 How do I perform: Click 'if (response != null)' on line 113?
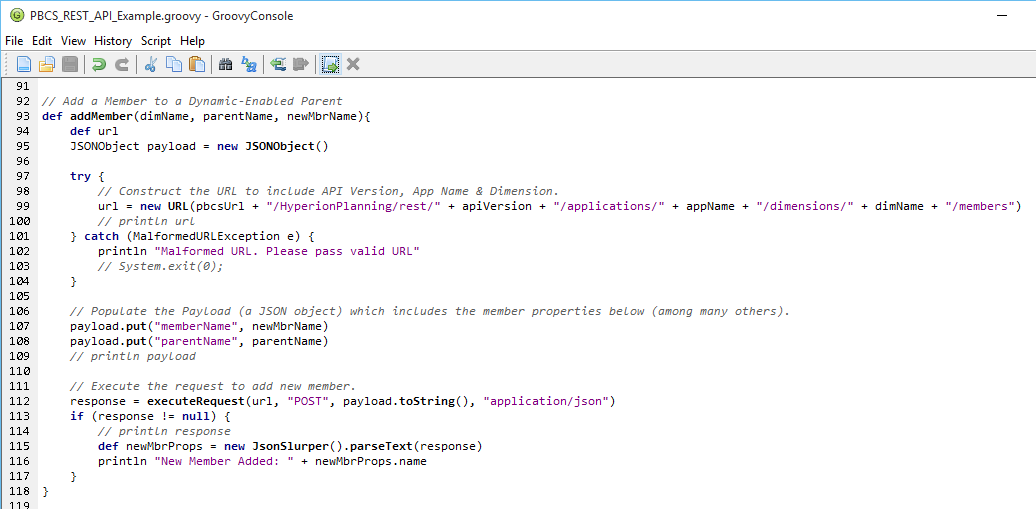point(143,416)
